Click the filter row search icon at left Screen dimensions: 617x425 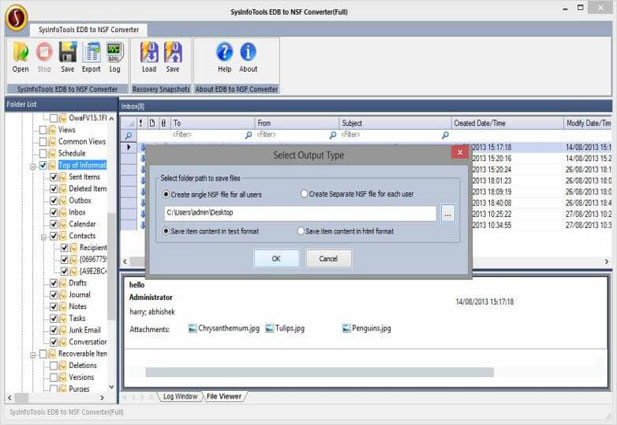(x=128, y=135)
